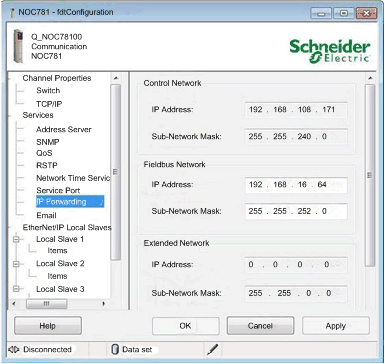Open the SNMP service page

[48, 142]
